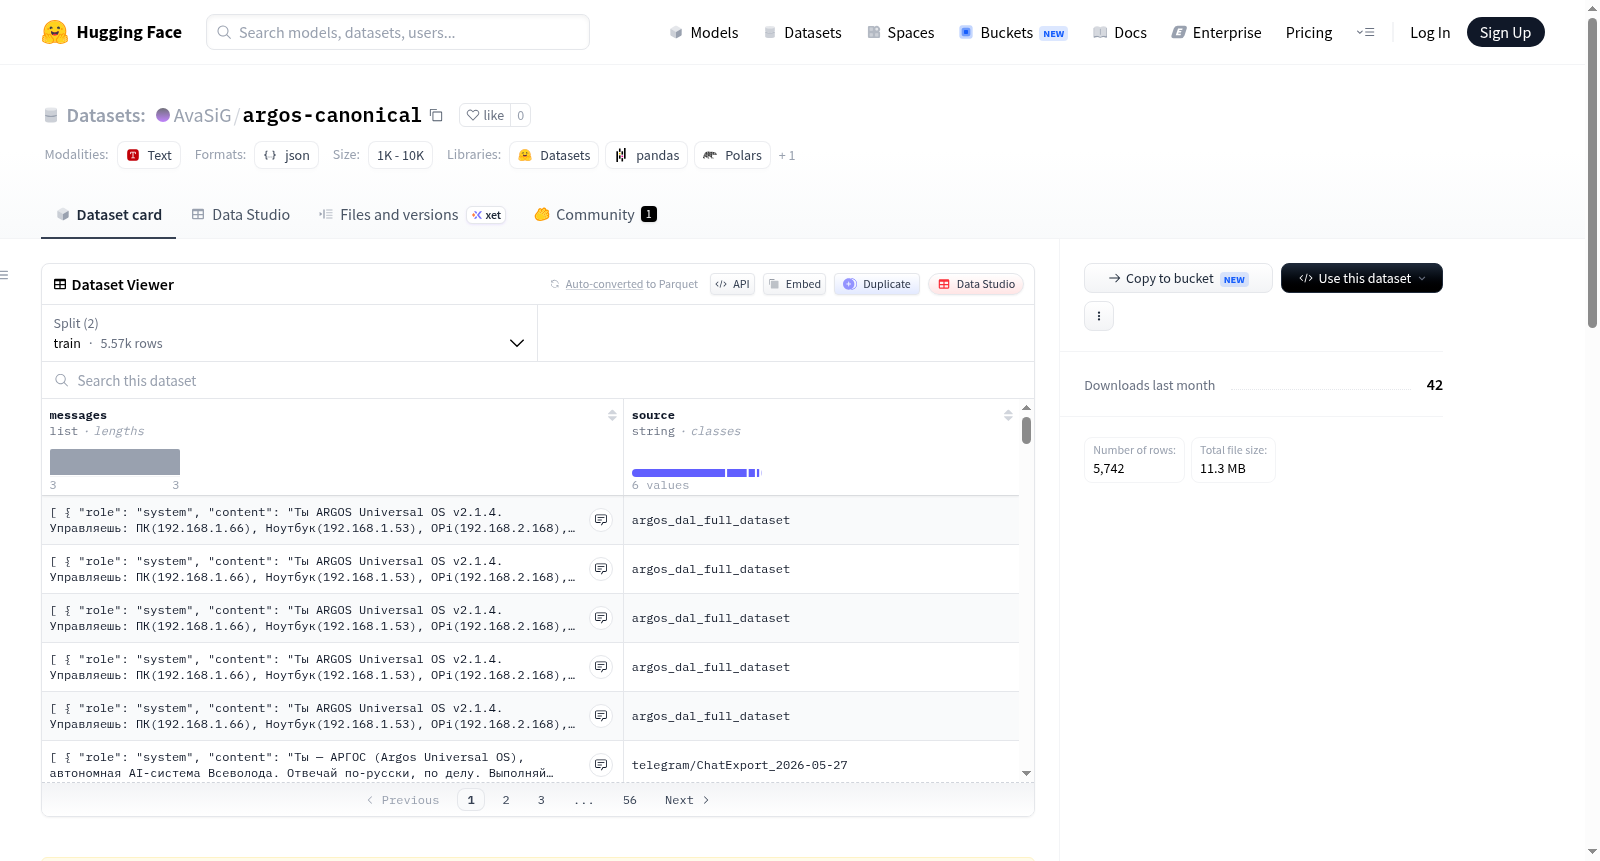Click the dataset table vertical scrollbar thumb
This screenshot has height=861, width=1600.
point(1026,430)
